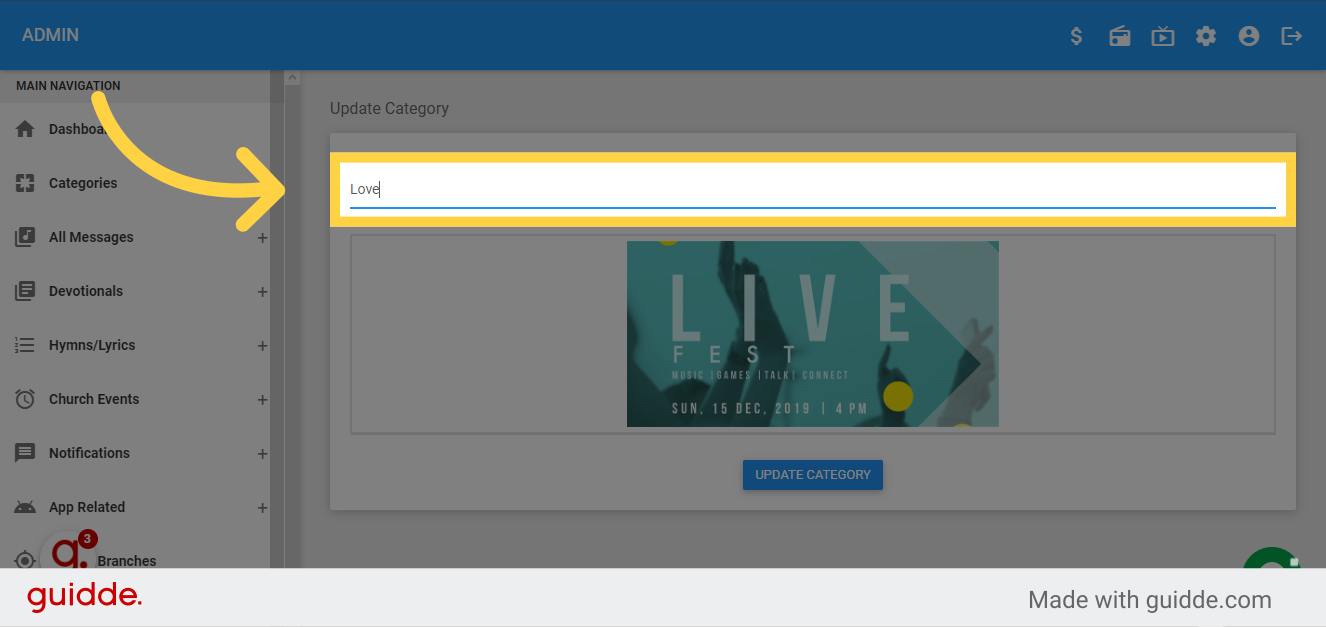Screen dimensions: 1326x627
Task: Select Branches in the sidebar navigation
Action: [x=128, y=561]
